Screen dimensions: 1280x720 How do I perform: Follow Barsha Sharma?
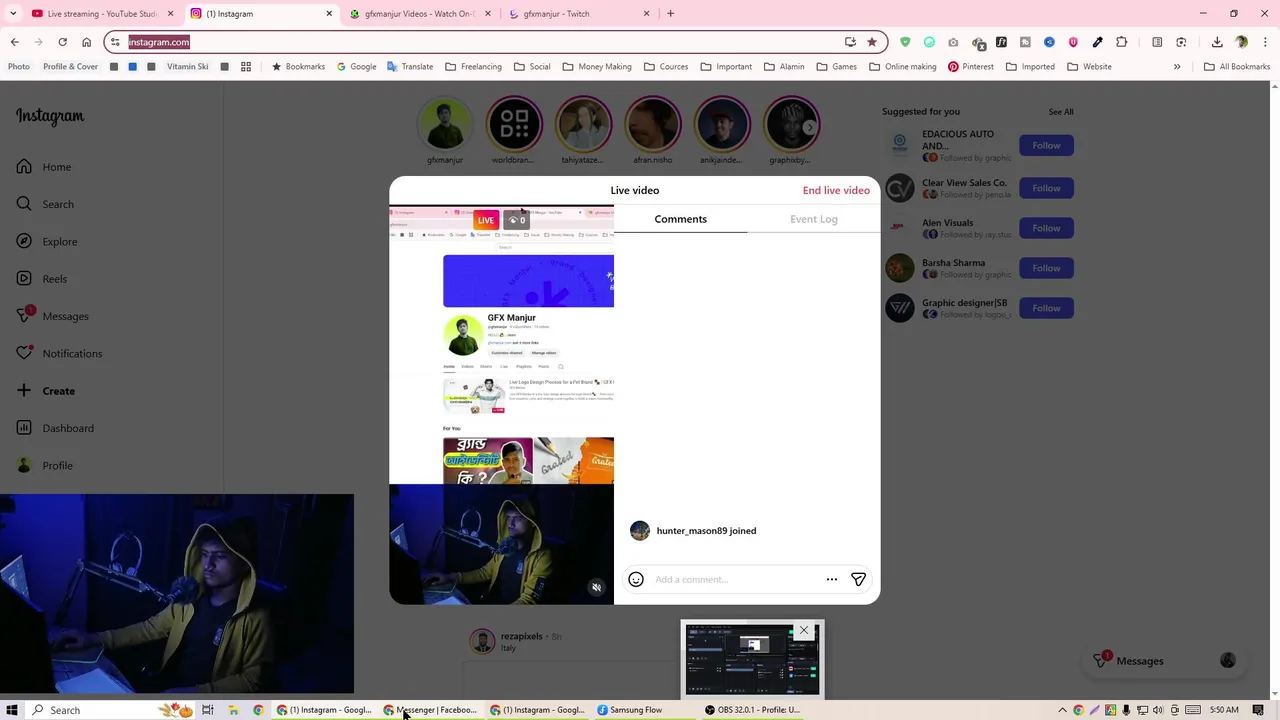(1046, 268)
